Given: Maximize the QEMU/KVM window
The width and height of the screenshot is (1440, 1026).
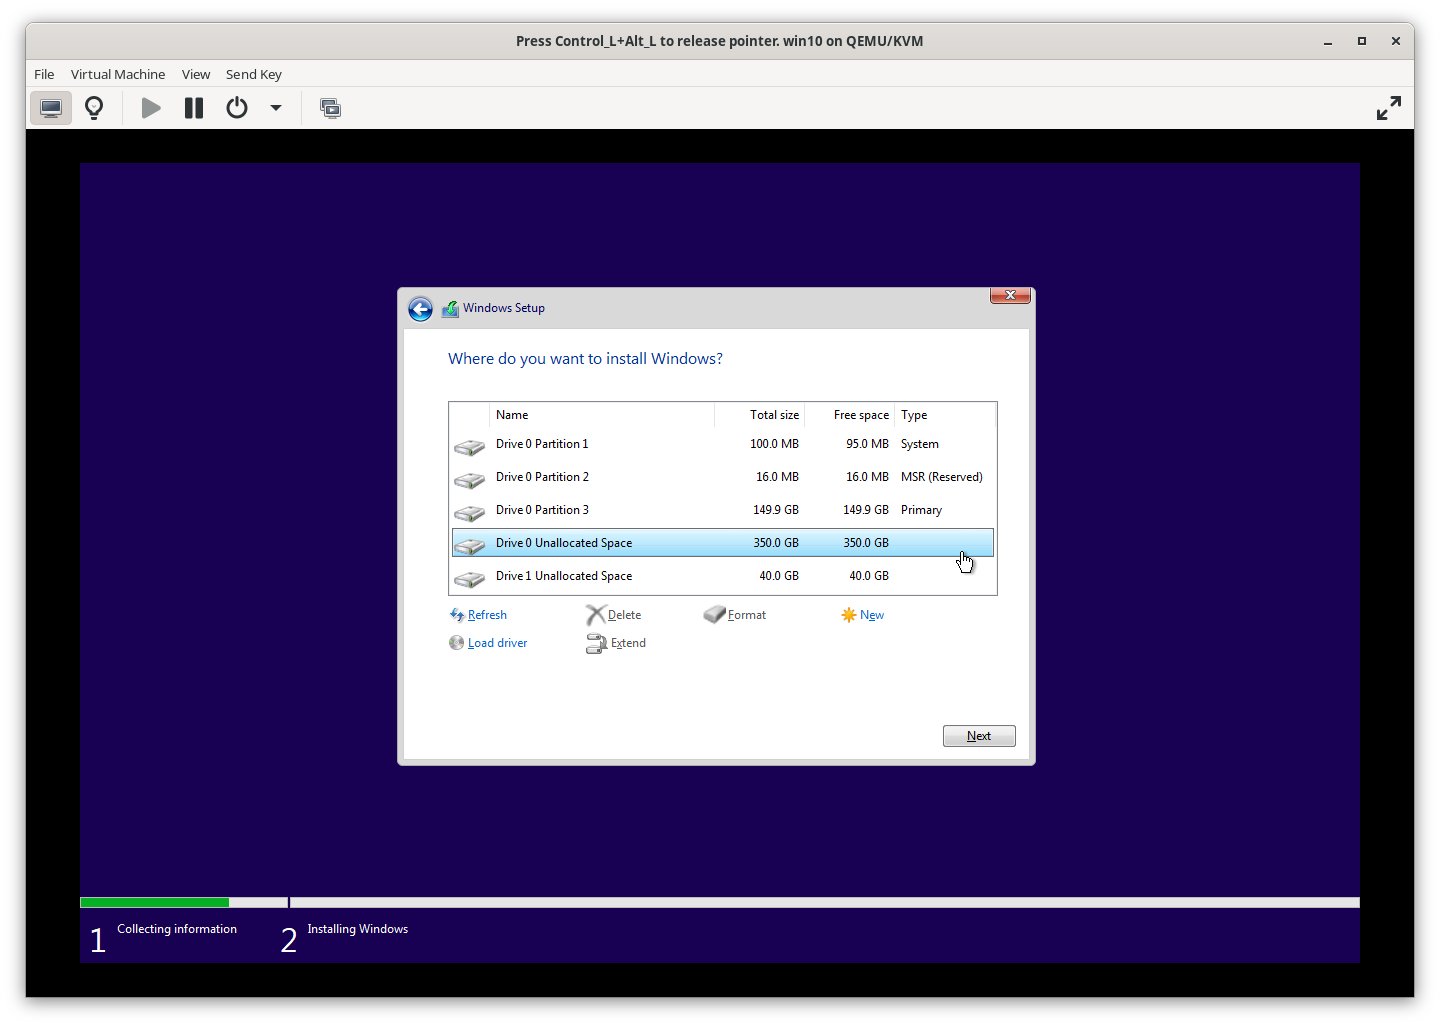Looking at the screenshot, I should [1361, 41].
